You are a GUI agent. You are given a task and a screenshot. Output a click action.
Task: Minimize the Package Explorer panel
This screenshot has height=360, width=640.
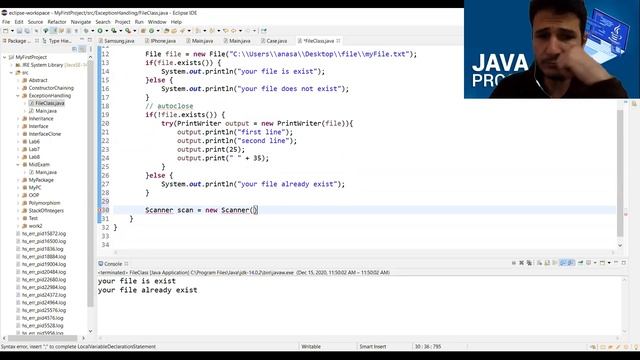(82, 40)
